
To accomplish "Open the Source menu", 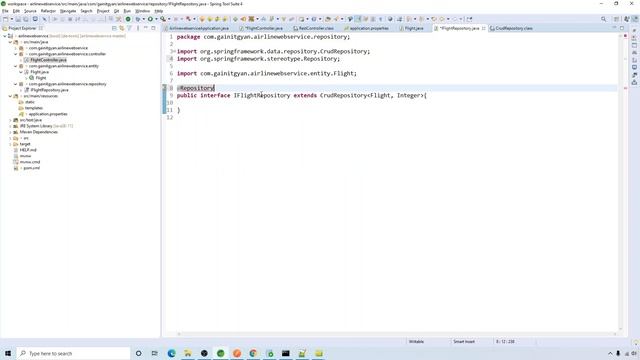I will click(x=30, y=11).
